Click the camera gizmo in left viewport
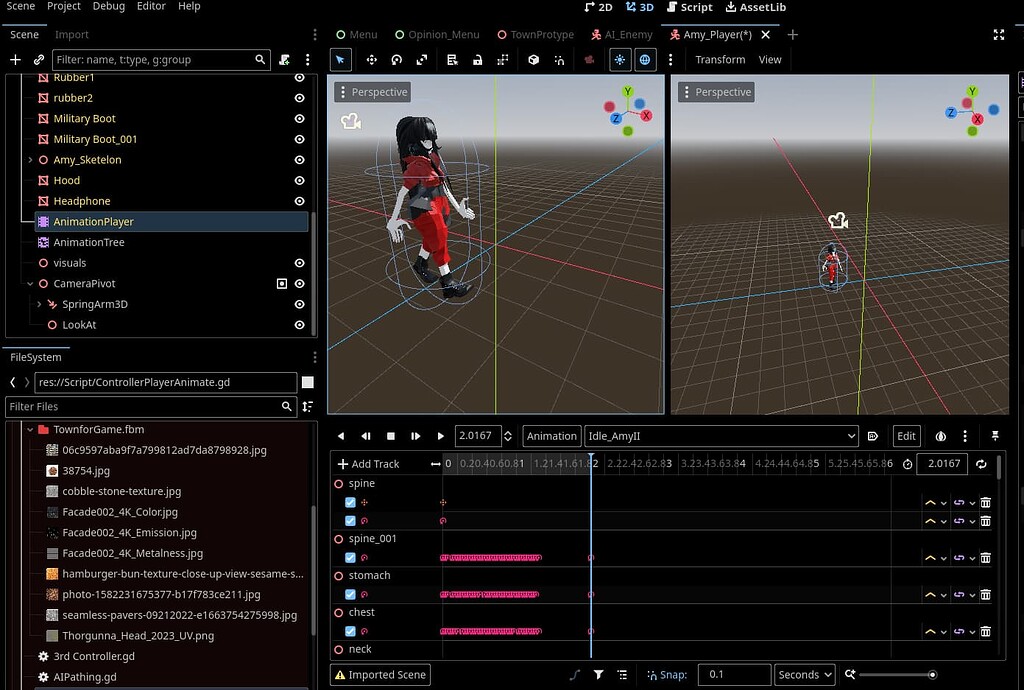The width and height of the screenshot is (1024, 690). 351,121
